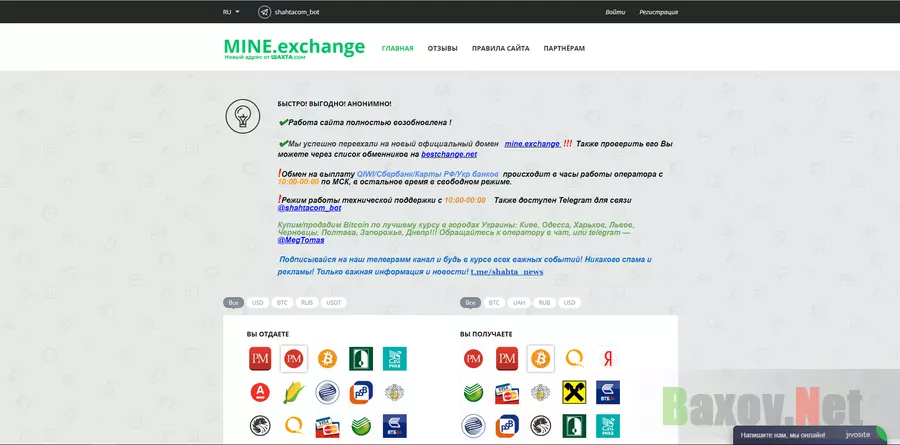Pick teal RNKB bank icon under Вы отдаете
The image size is (900, 445).
pos(395,359)
